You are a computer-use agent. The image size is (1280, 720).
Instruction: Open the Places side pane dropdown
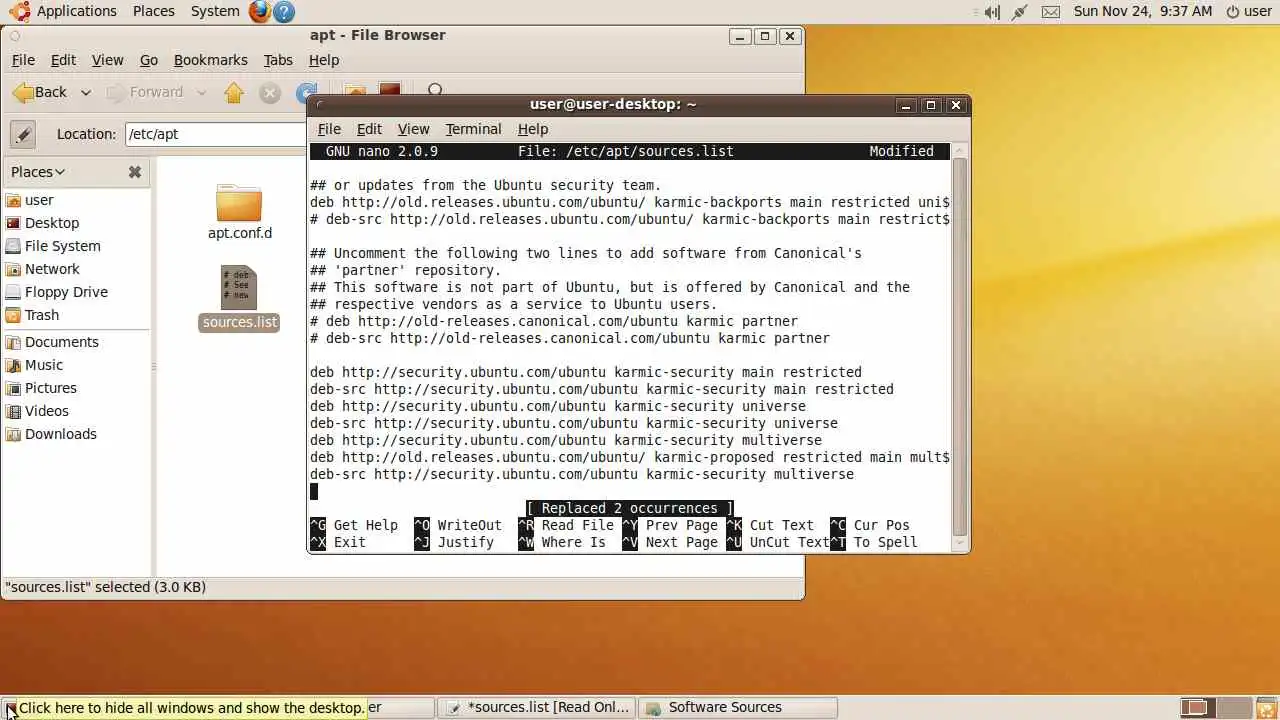point(38,172)
